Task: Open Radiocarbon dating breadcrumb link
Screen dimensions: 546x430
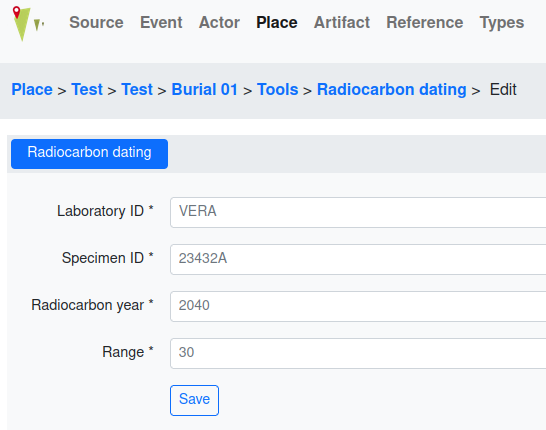Action: (x=392, y=89)
